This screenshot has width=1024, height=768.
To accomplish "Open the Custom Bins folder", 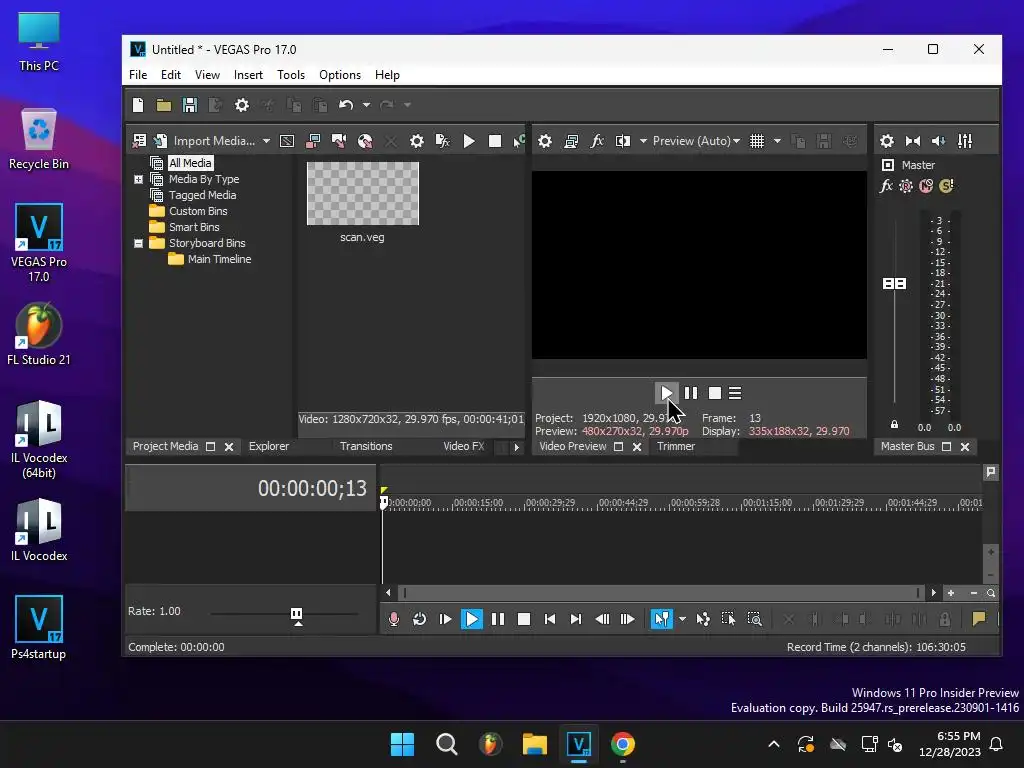I will pos(198,211).
